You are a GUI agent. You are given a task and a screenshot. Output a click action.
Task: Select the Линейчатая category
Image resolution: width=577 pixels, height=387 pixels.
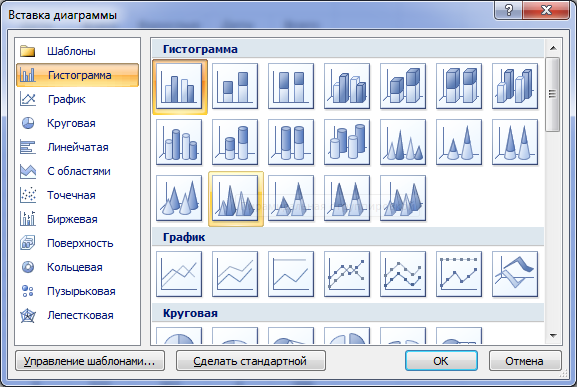[77, 147]
